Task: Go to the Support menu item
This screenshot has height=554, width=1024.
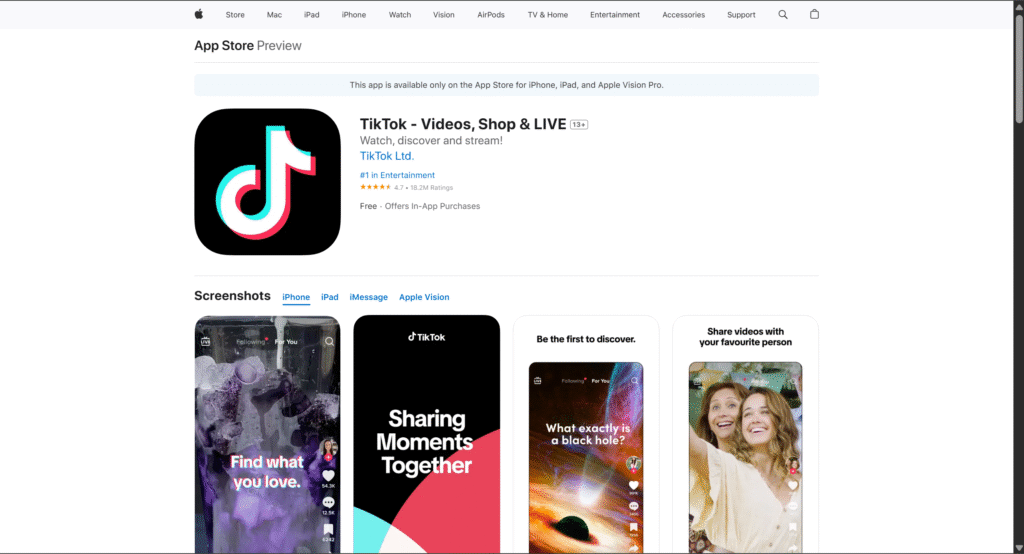Action: coord(741,15)
